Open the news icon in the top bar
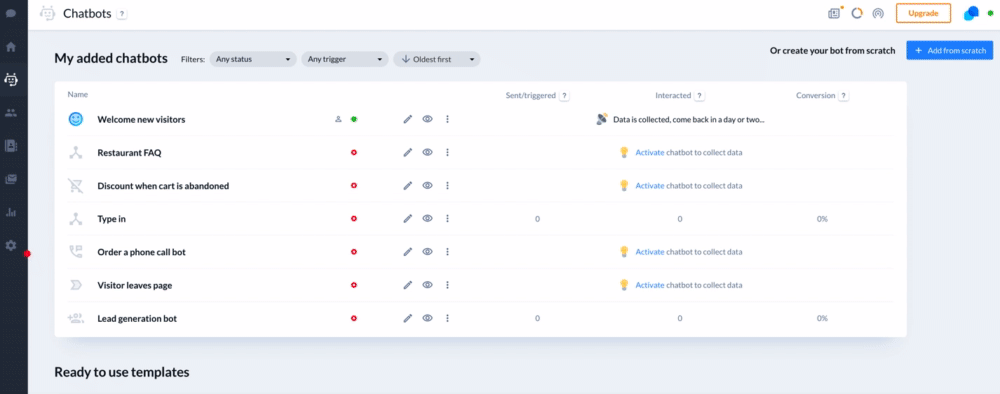Image resolution: width=1000 pixels, height=394 pixels. (x=834, y=13)
